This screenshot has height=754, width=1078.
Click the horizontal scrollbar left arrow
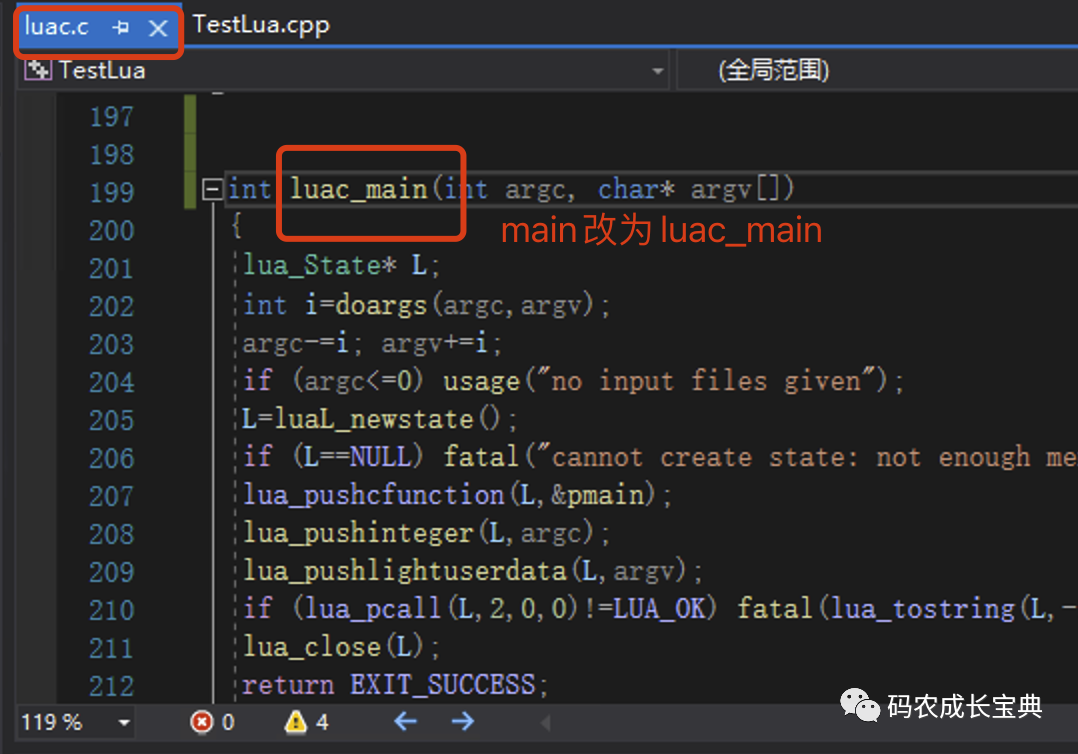click(544, 722)
